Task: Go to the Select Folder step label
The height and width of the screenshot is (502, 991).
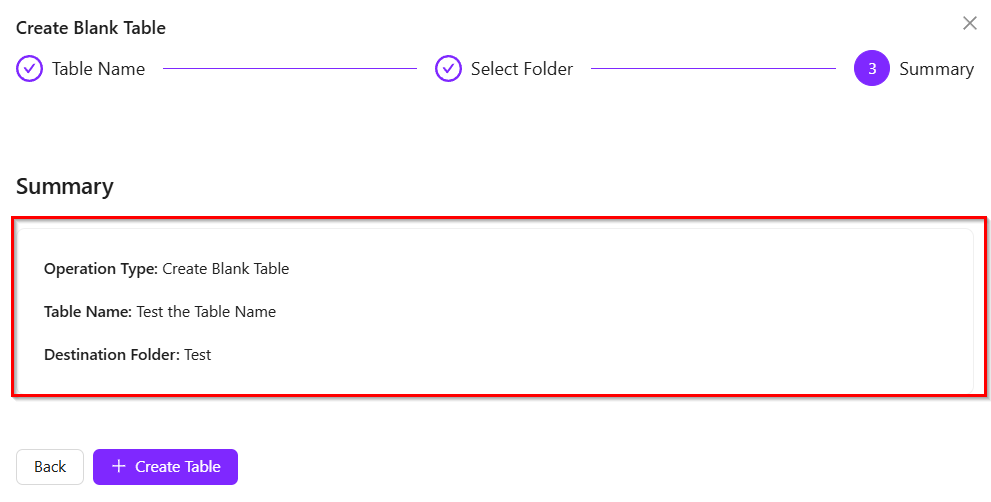Action: pos(522,69)
